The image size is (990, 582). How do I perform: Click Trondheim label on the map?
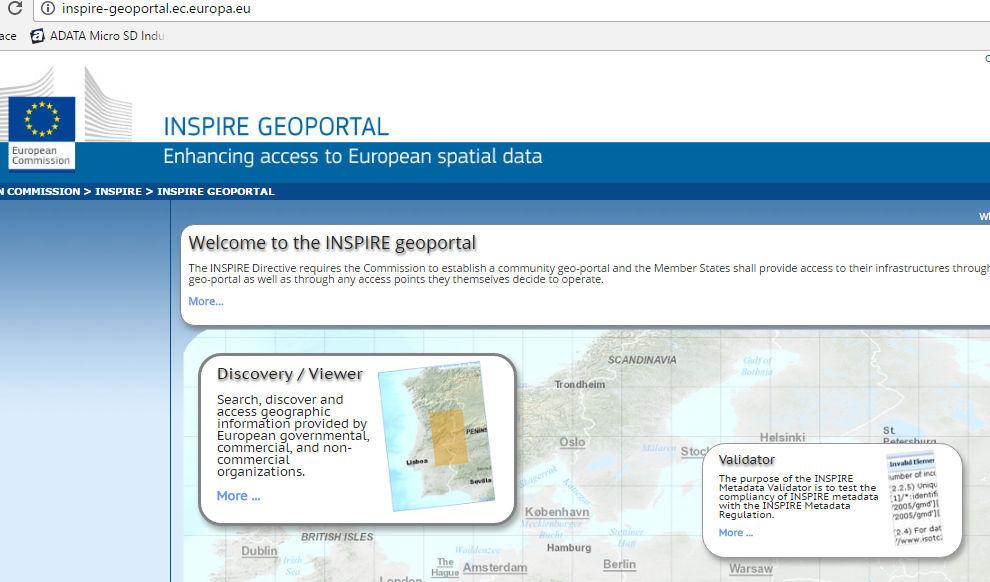coord(580,384)
